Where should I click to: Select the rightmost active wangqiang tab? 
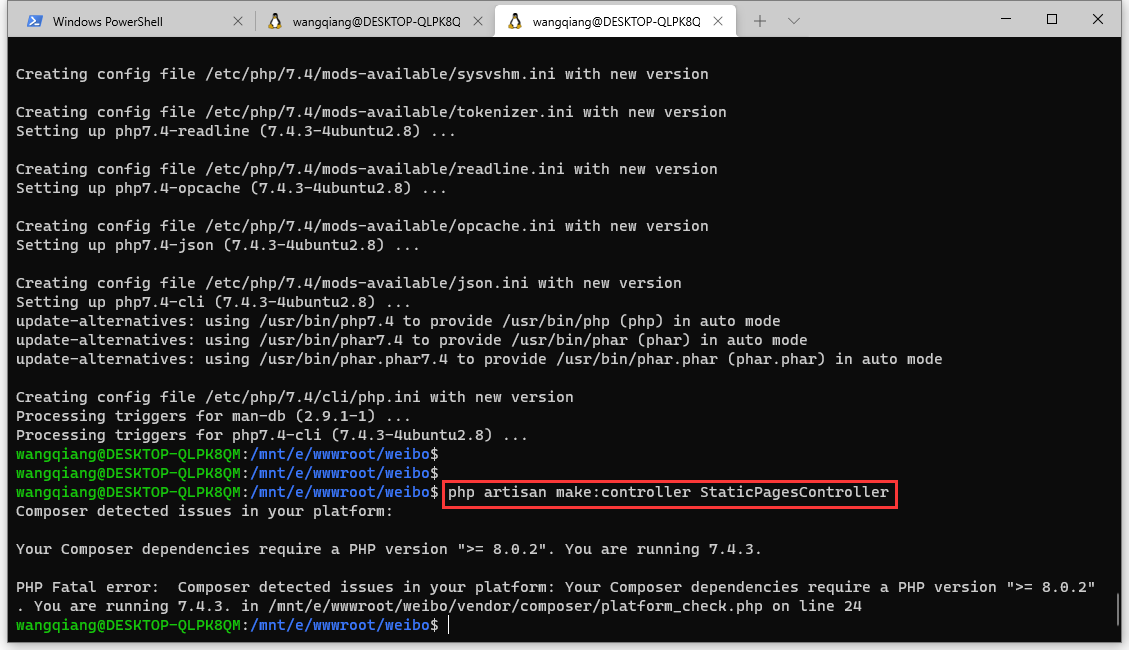click(x=615, y=21)
